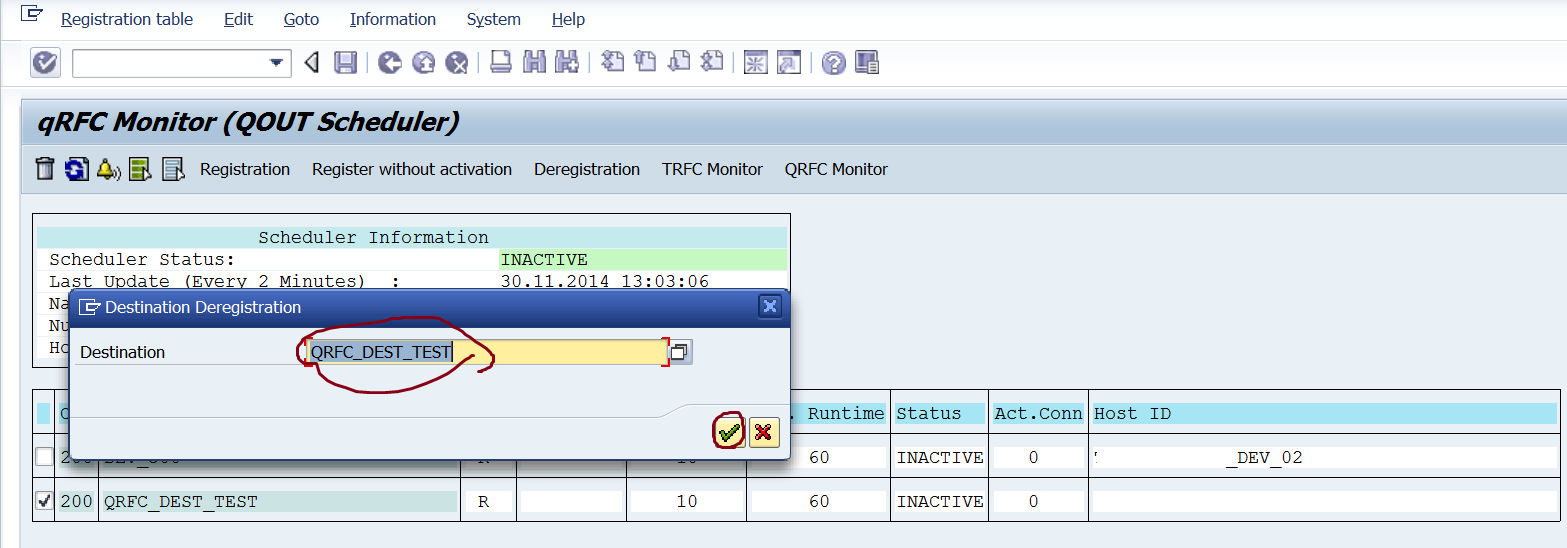This screenshot has height=548, width=1567.
Task: Click the Destination input field
Action: point(485,351)
